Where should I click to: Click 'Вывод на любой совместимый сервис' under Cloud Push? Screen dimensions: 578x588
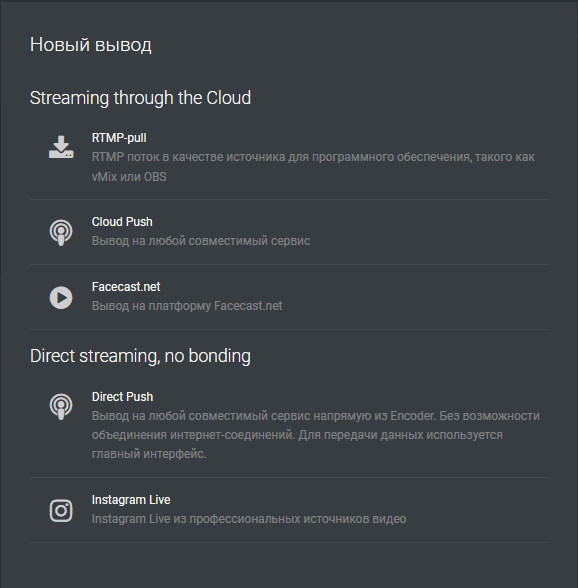click(201, 241)
